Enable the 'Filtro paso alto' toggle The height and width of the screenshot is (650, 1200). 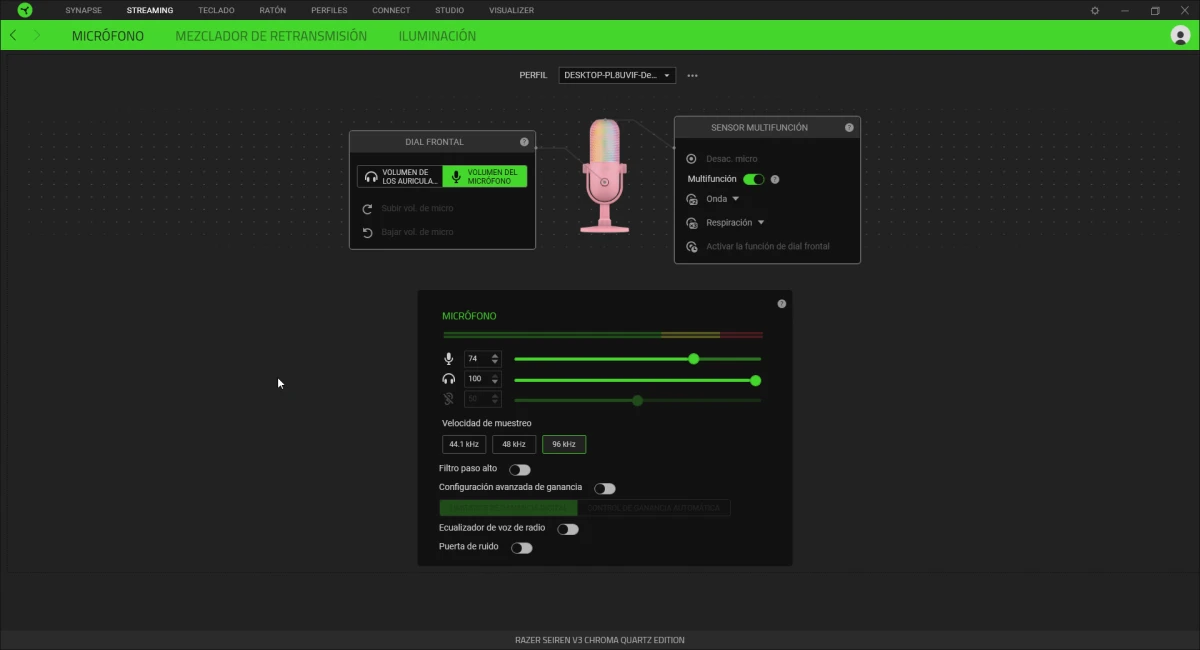pos(519,468)
